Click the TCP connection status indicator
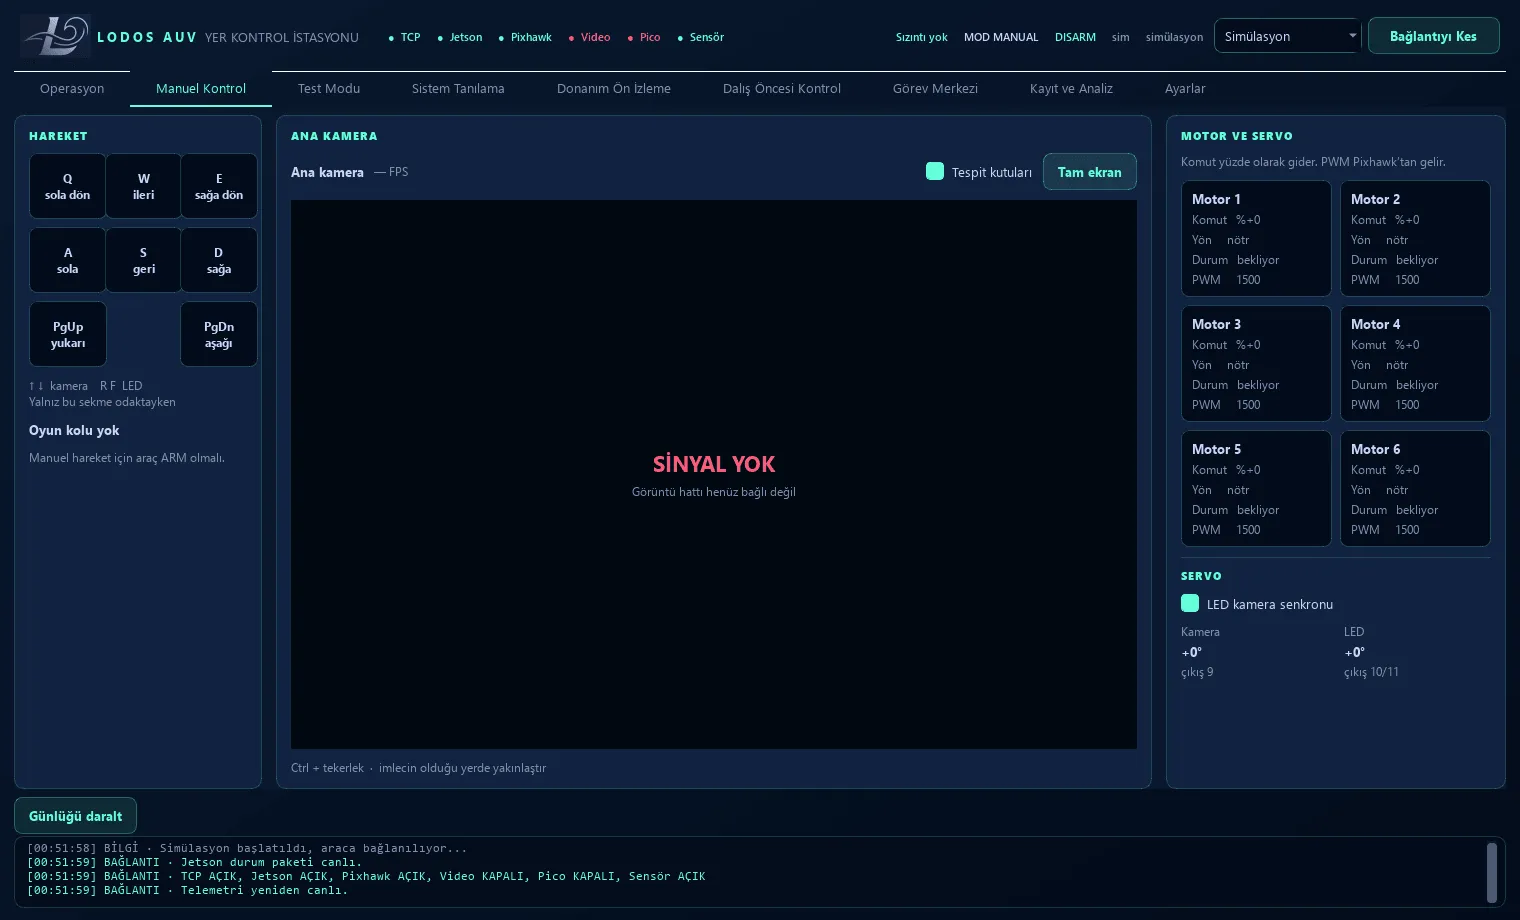The width and height of the screenshot is (1520, 920). 404,37
